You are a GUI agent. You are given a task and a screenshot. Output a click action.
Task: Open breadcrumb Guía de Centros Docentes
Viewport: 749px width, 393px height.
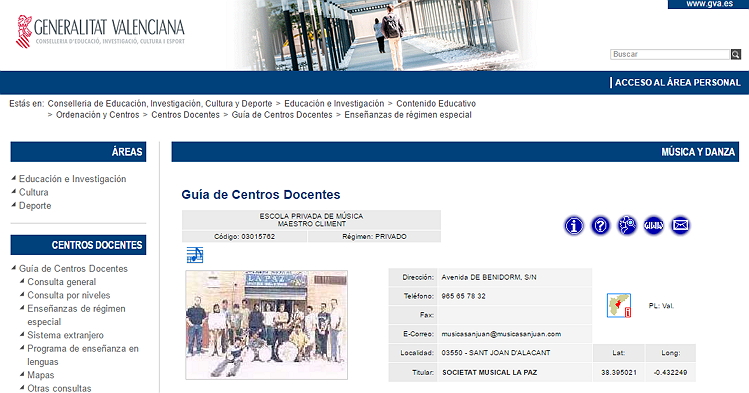pos(282,115)
